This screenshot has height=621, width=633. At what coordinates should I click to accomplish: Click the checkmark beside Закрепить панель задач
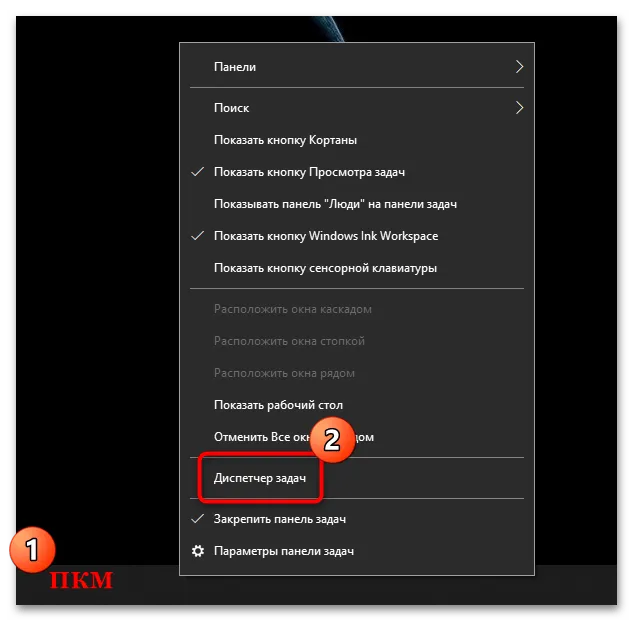click(x=197, y=519)
